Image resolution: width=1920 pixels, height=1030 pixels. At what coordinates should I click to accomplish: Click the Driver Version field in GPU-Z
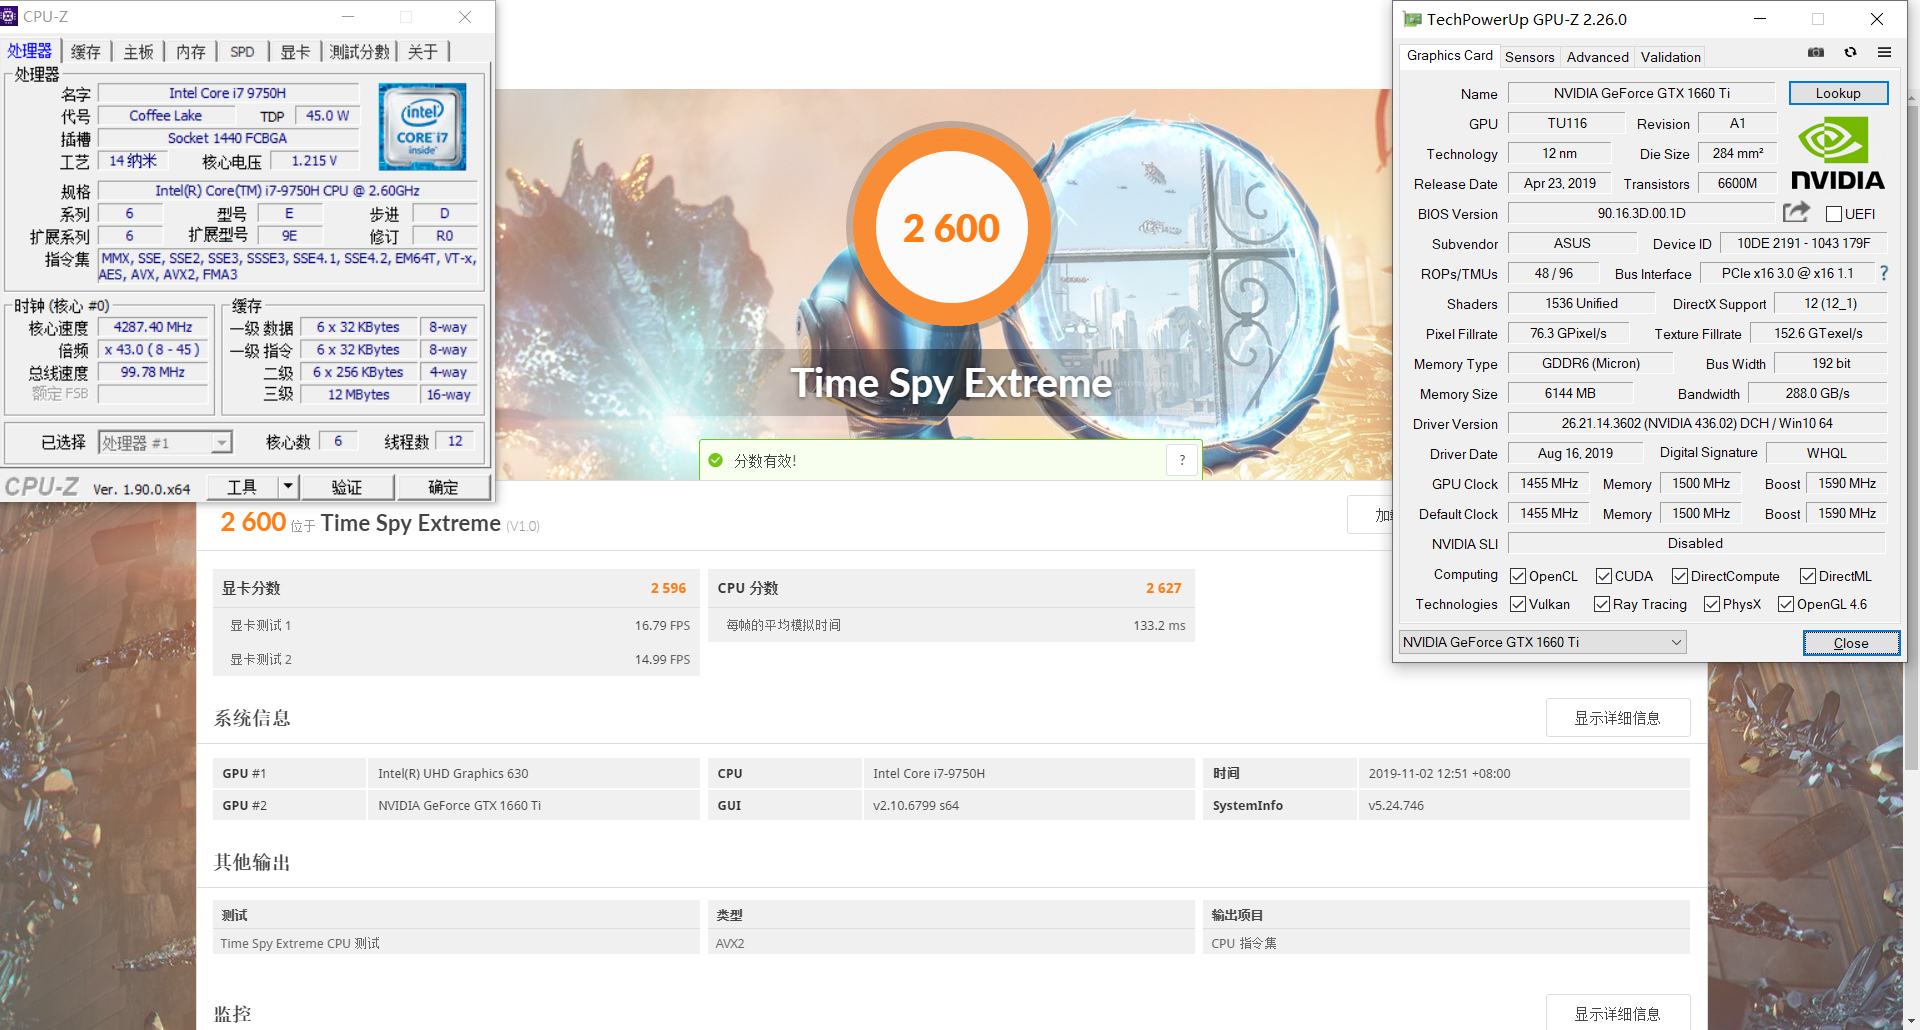click(1697, 423)
